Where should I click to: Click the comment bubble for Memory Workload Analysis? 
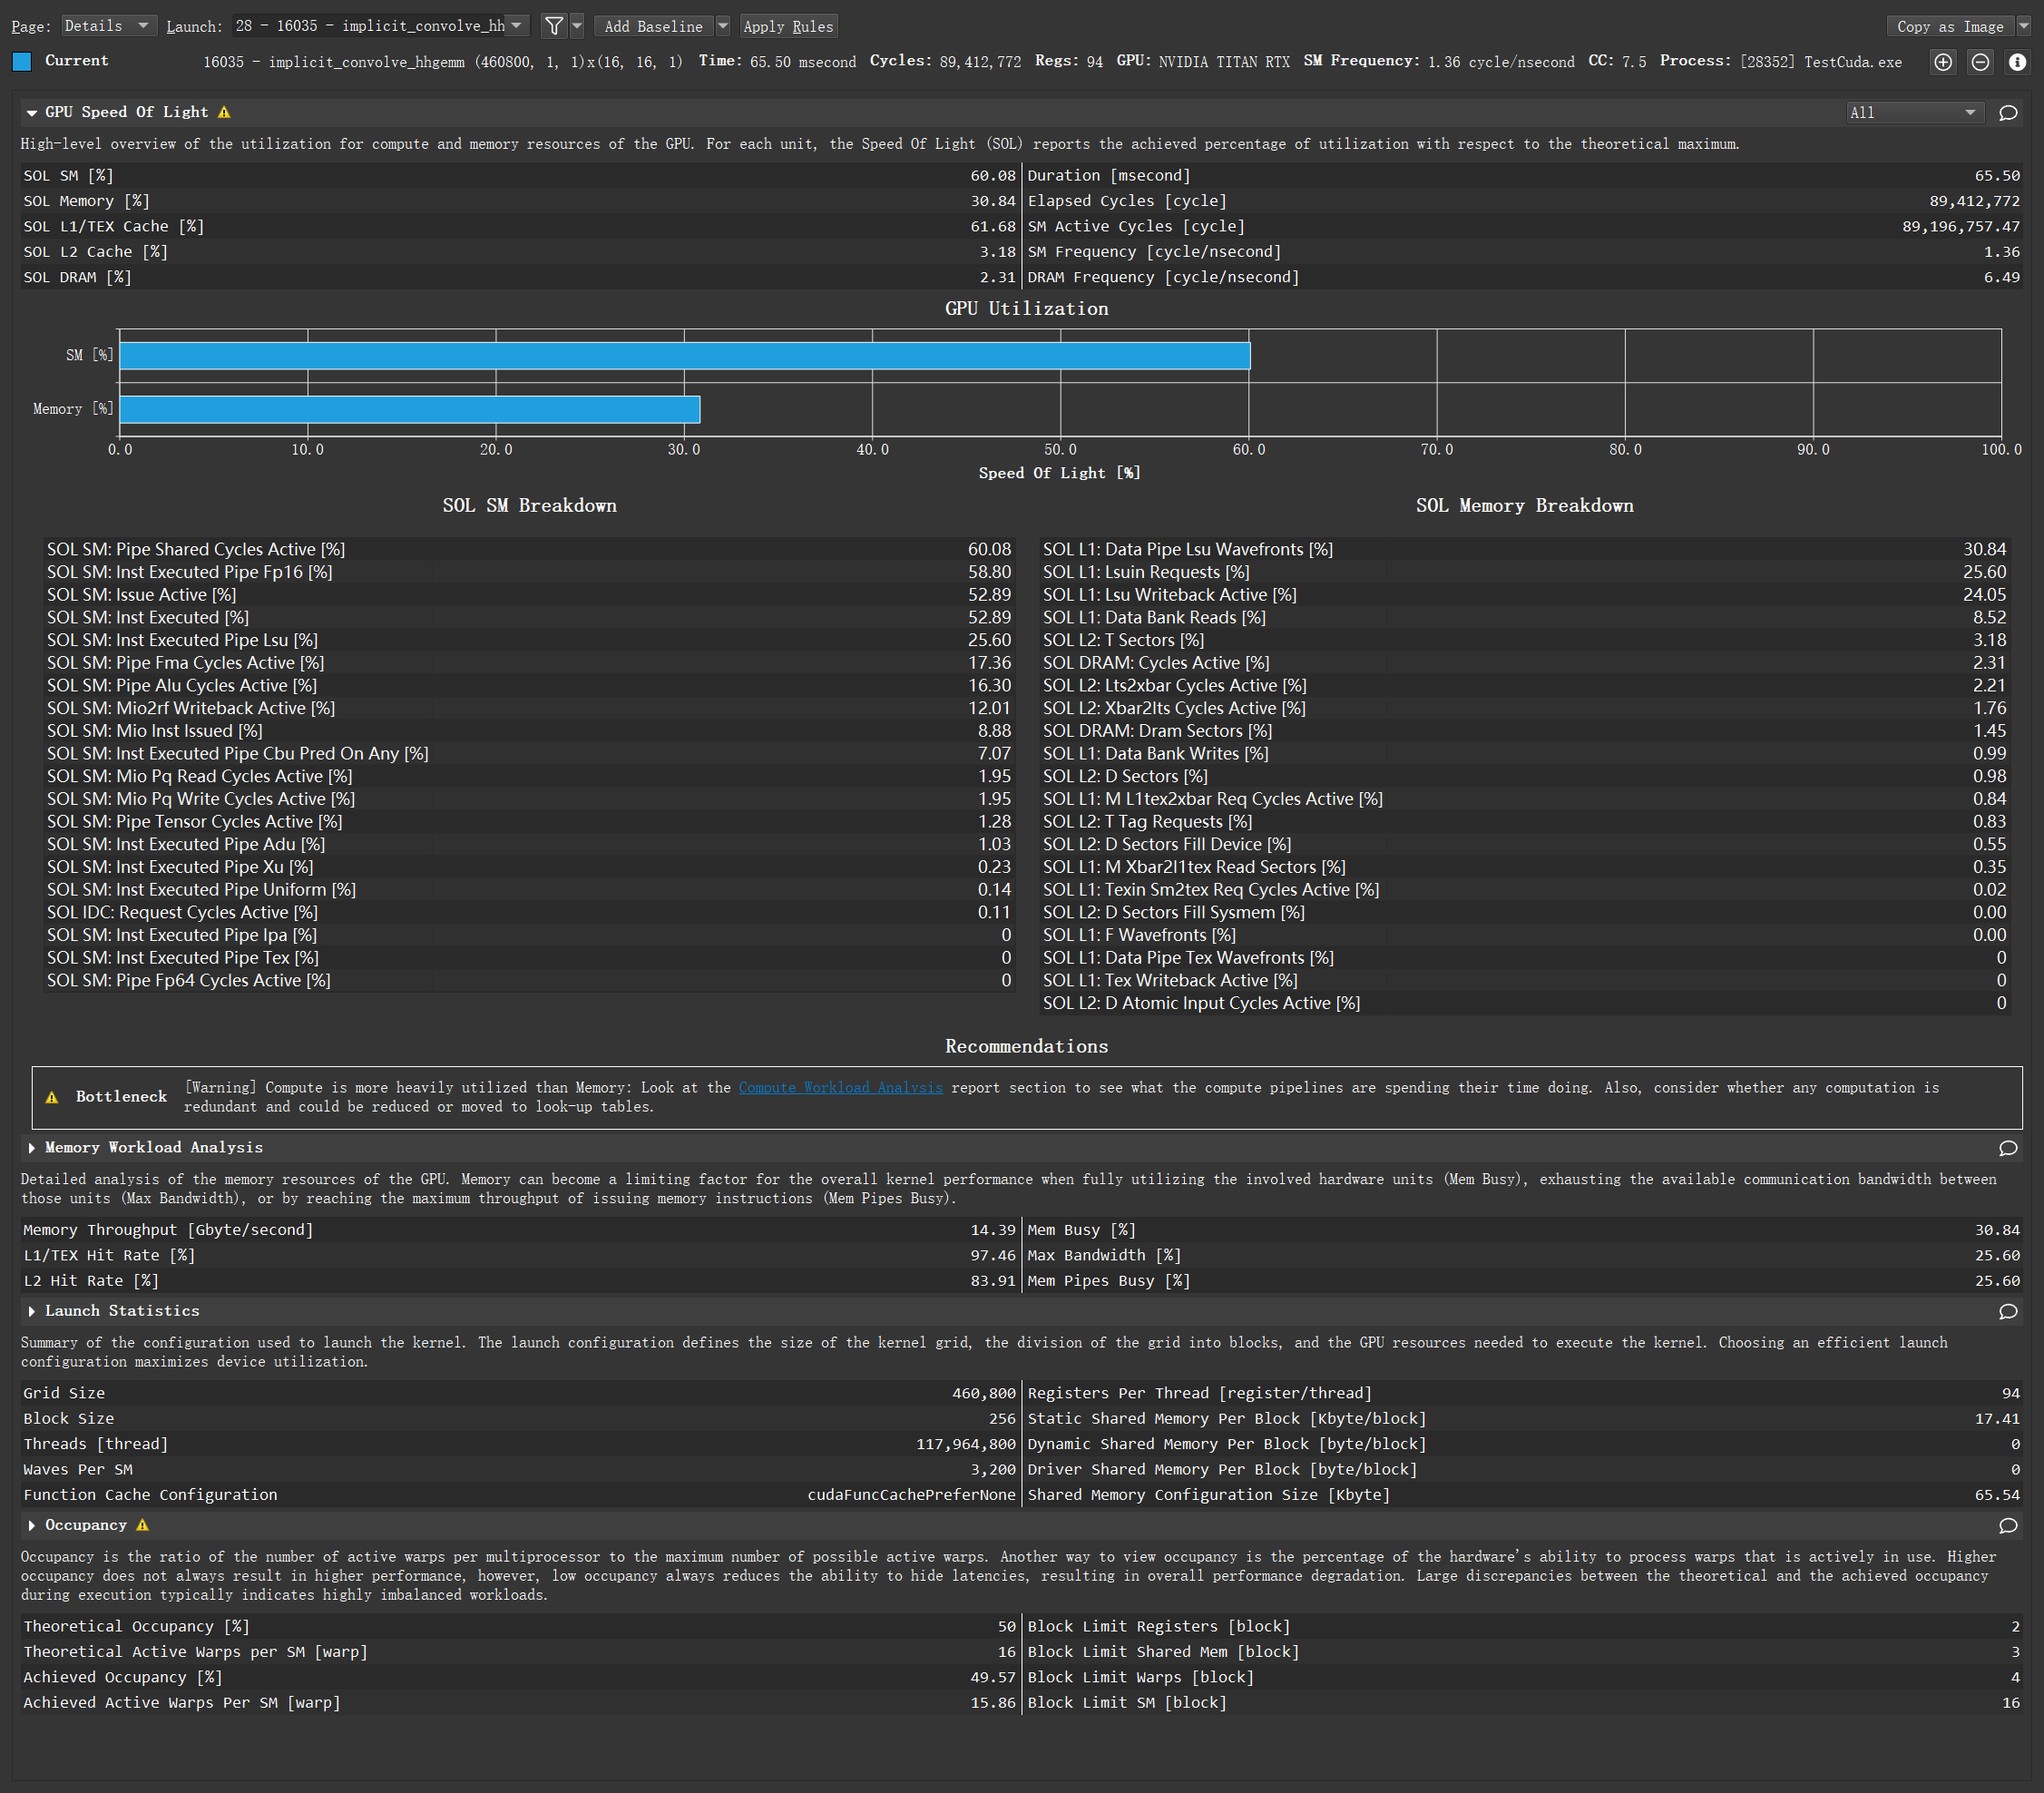[x=2008, y=1148]
